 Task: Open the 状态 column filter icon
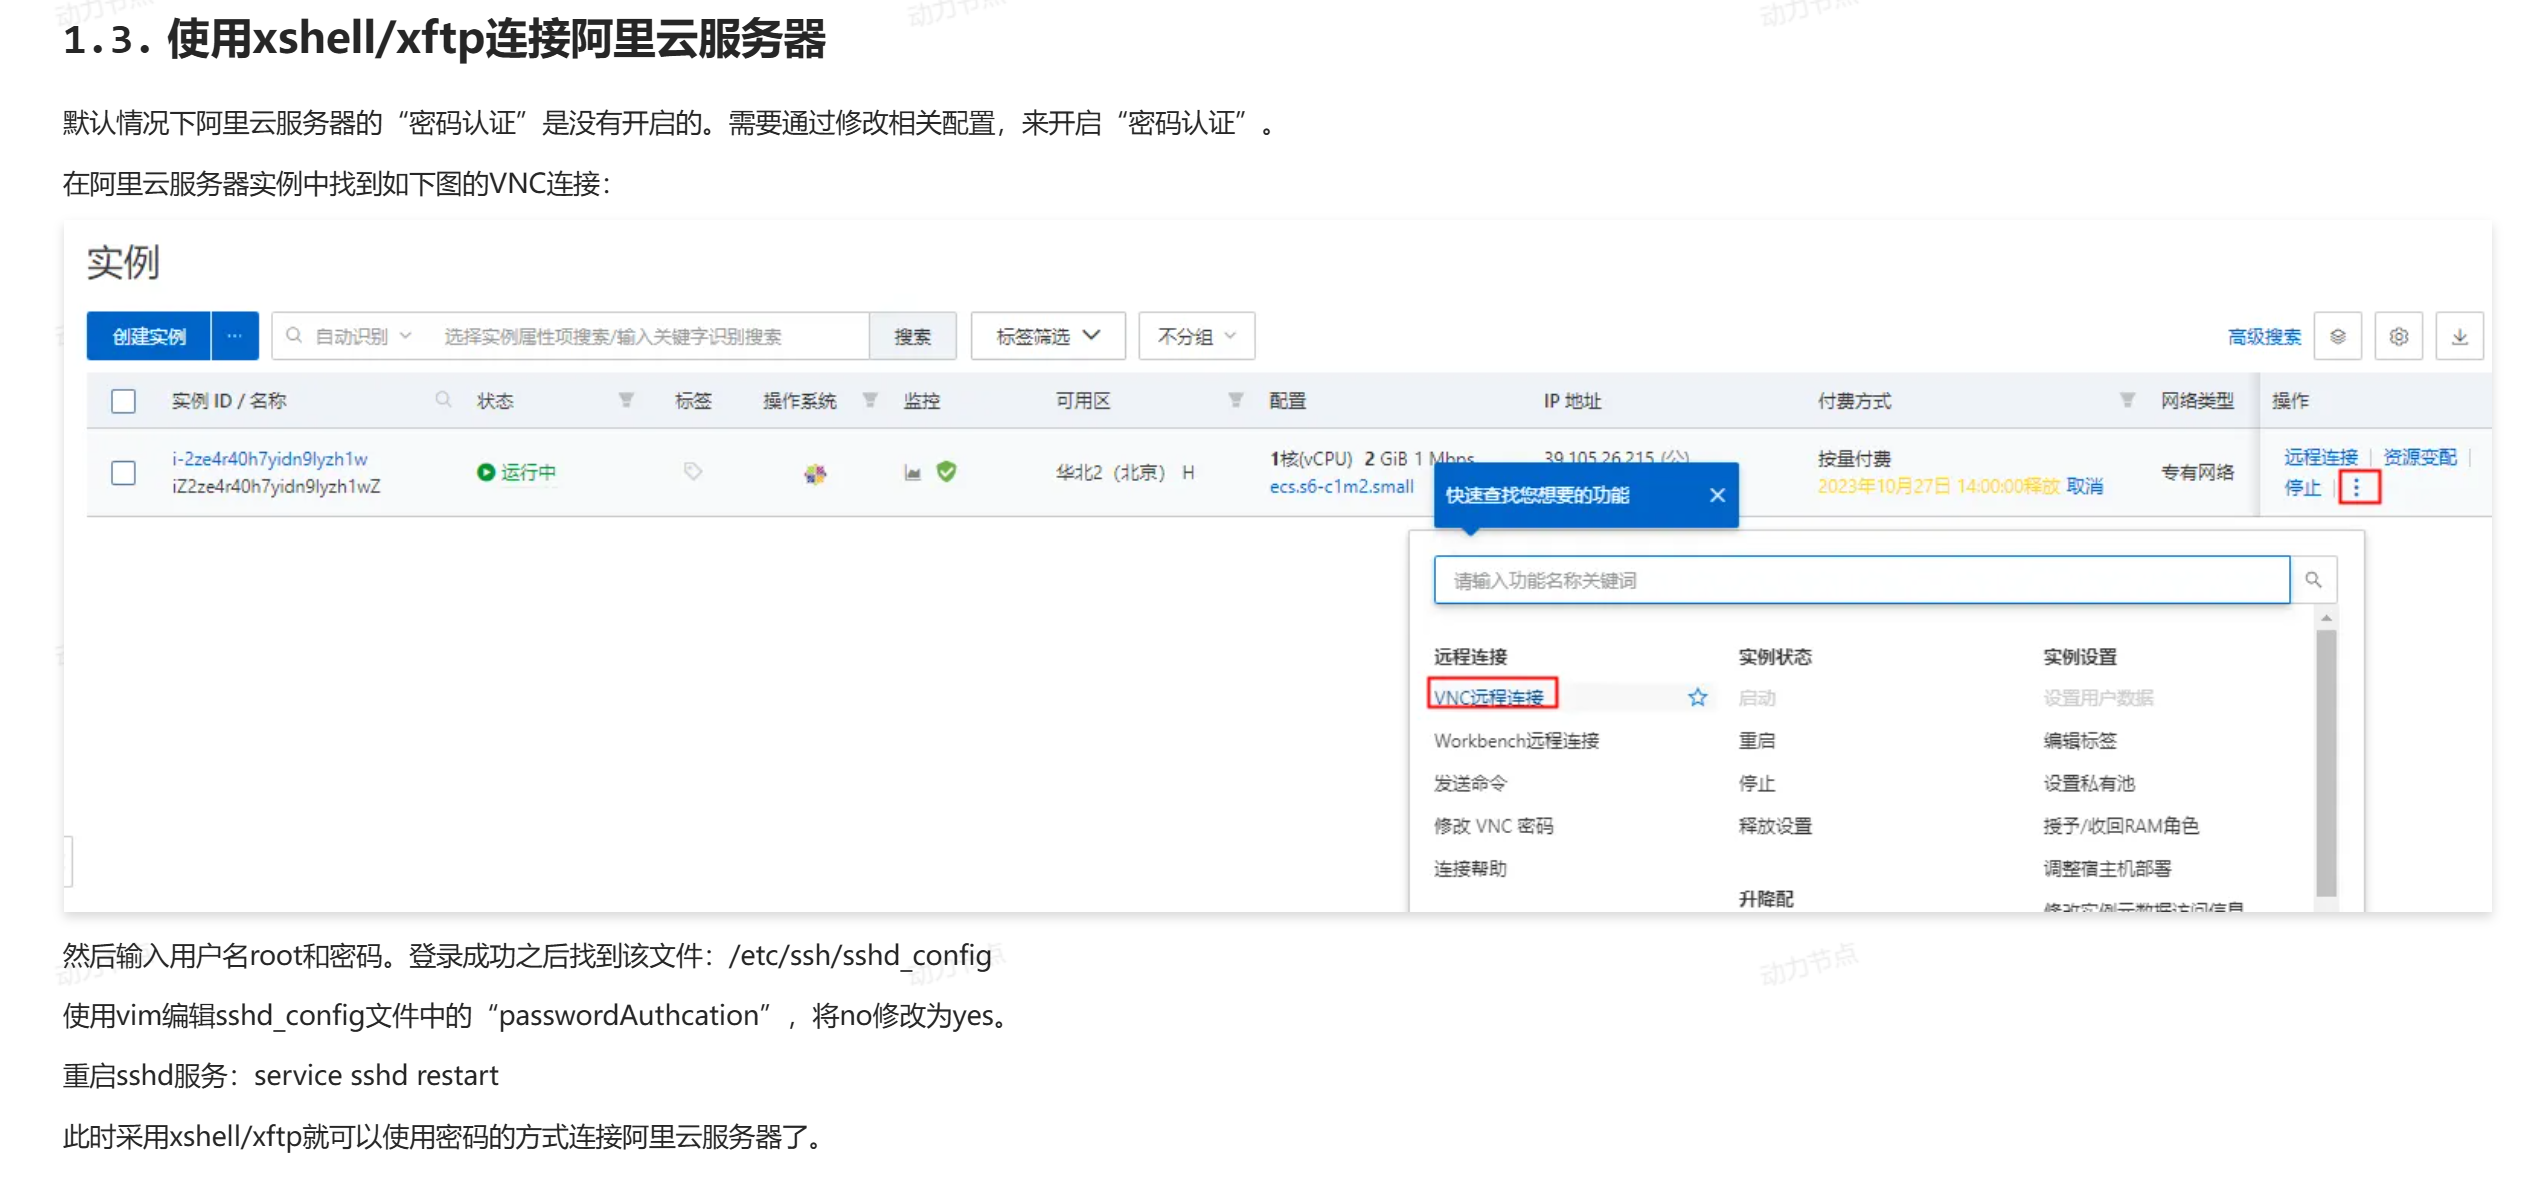point(626,400)
